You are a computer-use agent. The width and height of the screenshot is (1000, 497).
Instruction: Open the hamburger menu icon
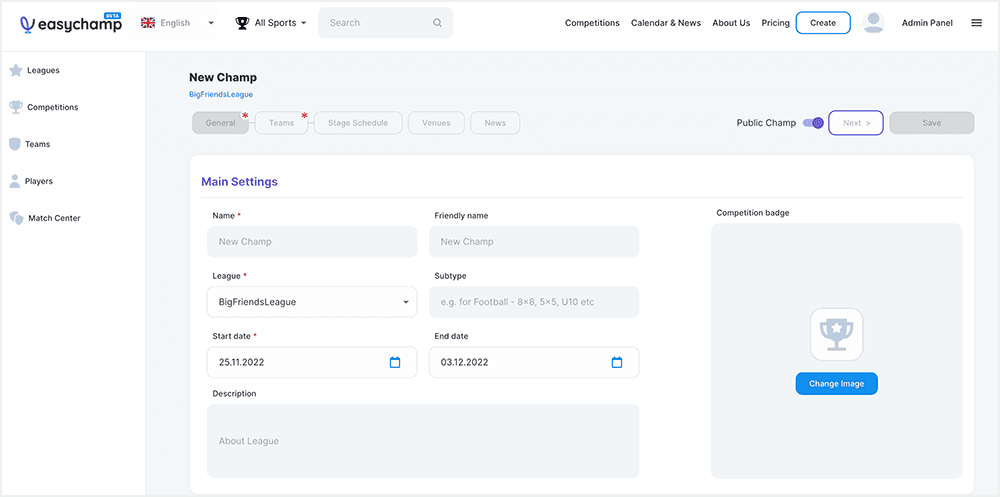coord(976,23)
